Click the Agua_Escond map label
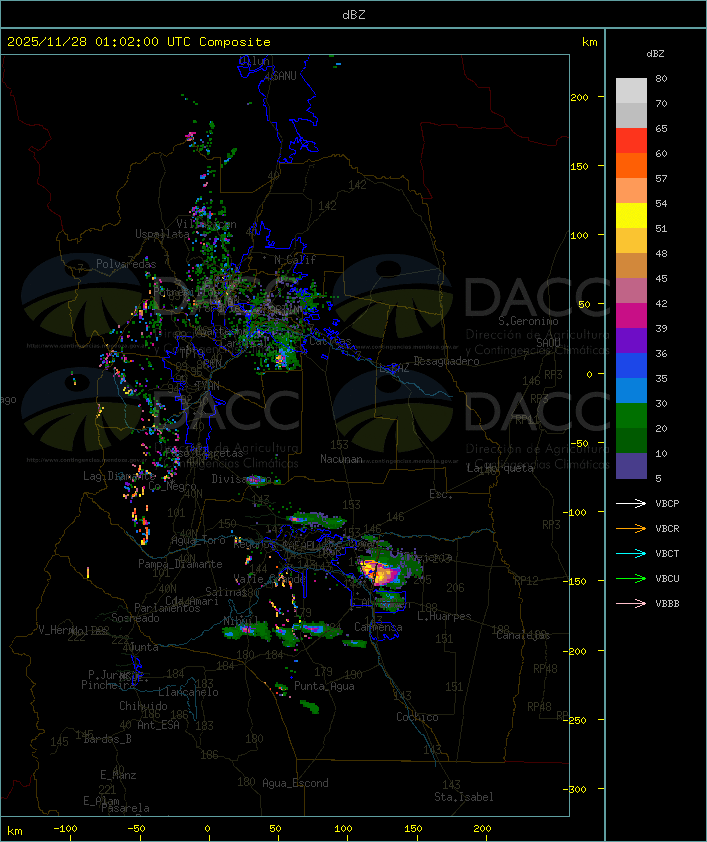707x842 pixels. coord(295,783)
